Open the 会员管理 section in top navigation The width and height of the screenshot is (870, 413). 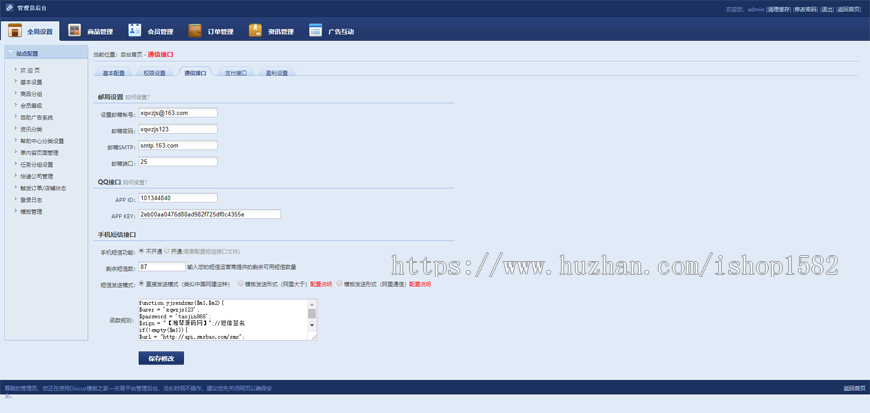150,31
